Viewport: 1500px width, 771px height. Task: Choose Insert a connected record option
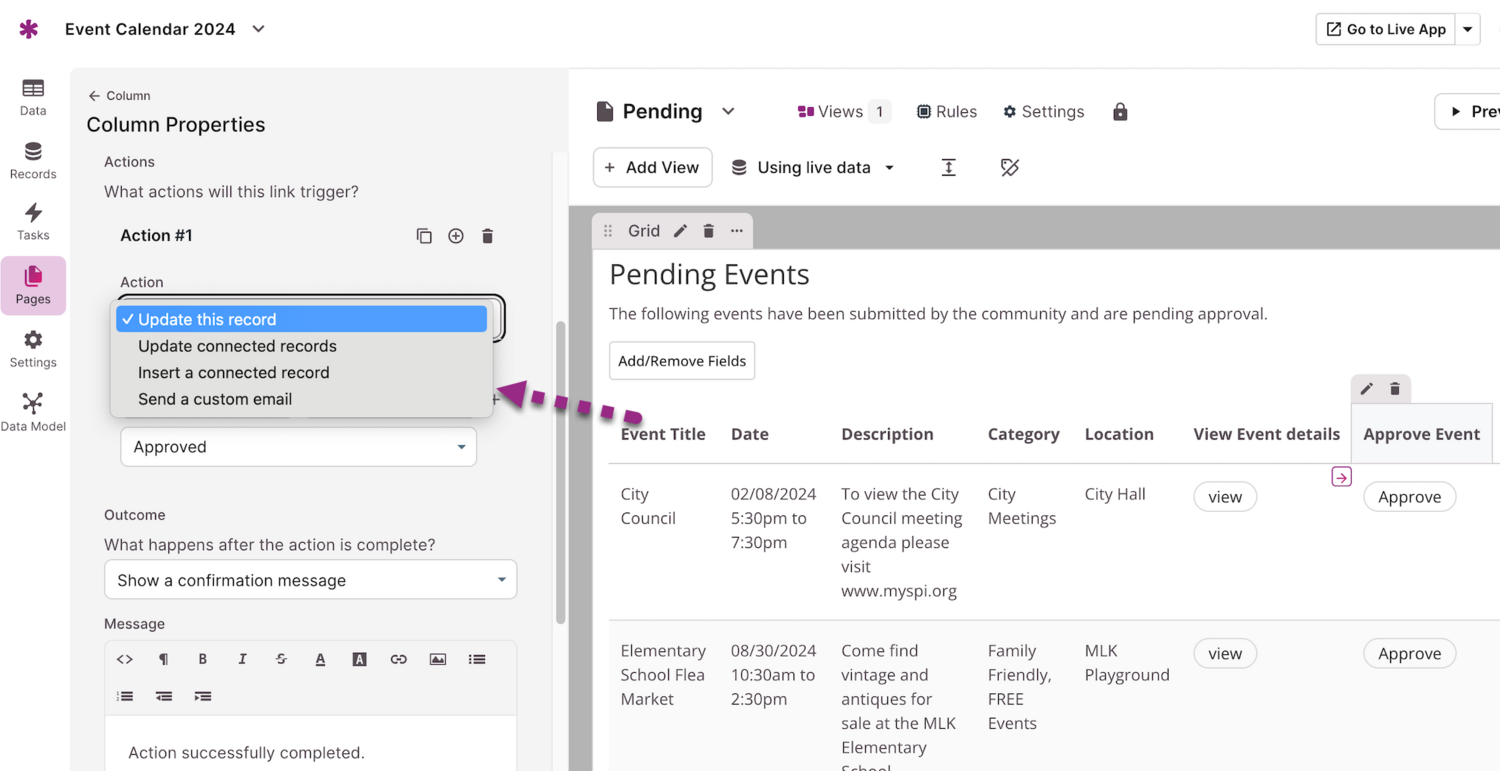coord(233,372)
